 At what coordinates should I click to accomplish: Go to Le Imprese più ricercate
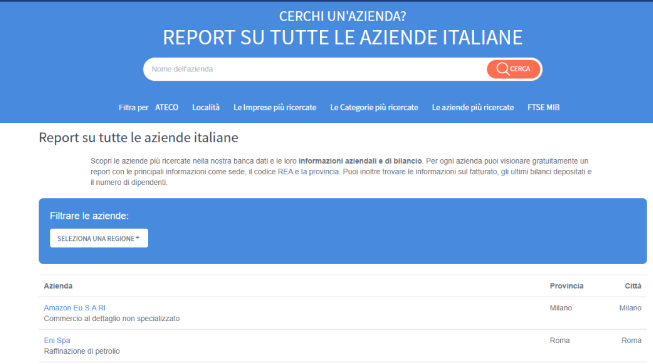point(275,107)
